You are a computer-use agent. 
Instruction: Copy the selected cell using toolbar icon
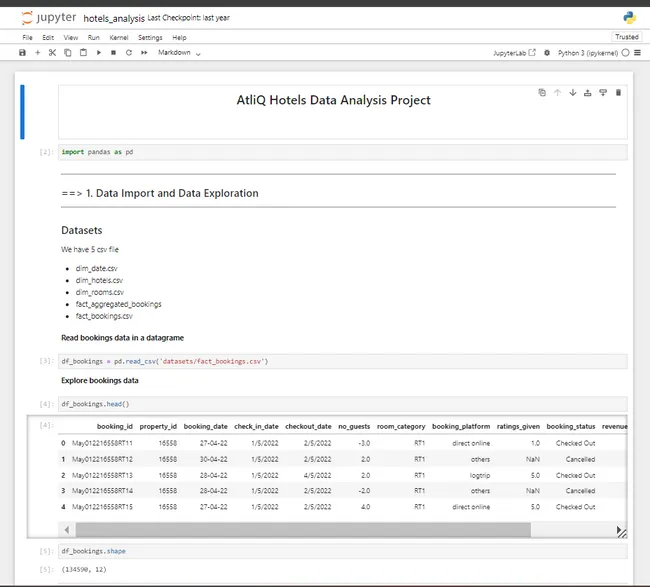[68, 53]
